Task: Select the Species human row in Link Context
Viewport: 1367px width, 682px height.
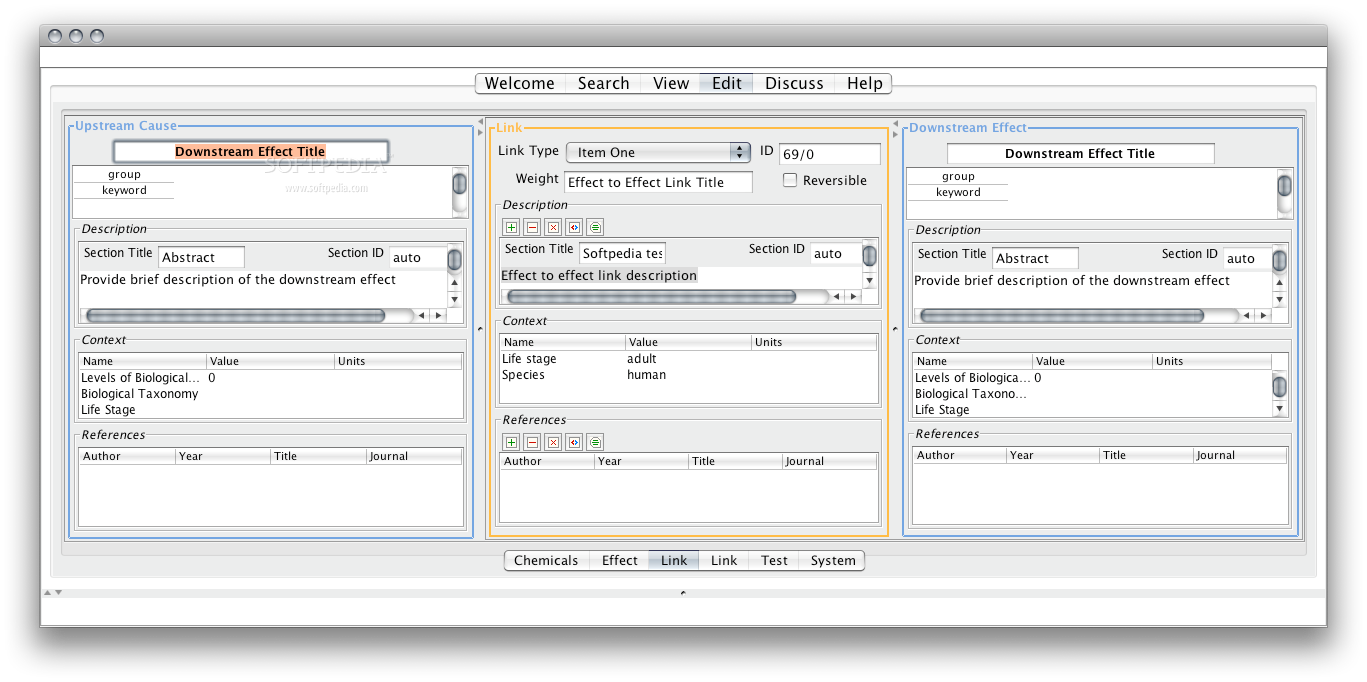Action: (x=688, y=375)
